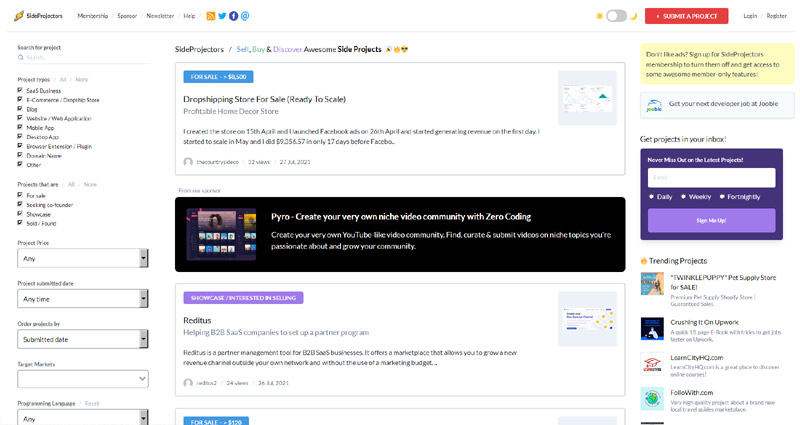Toggle E-Commerce / Dropship Store checkbox
The height and width of the screenshot is (425, 800).
(x=20, y=99)
